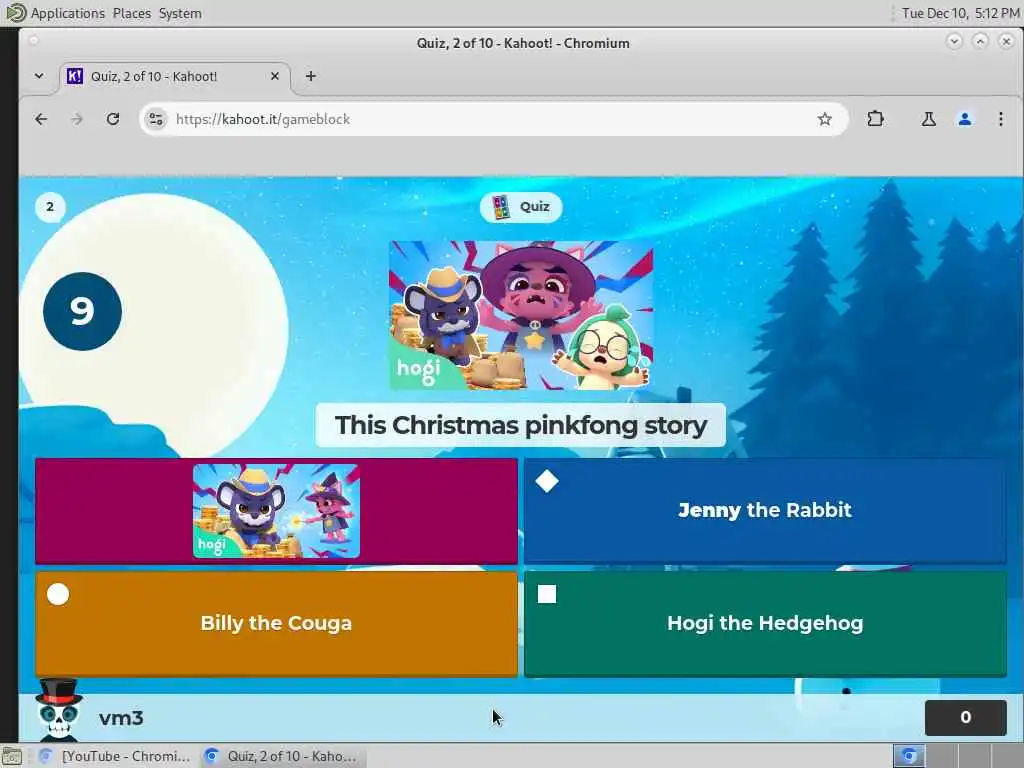Close the Kahoot tab
1024x768 pixels.
coord(275,76)
